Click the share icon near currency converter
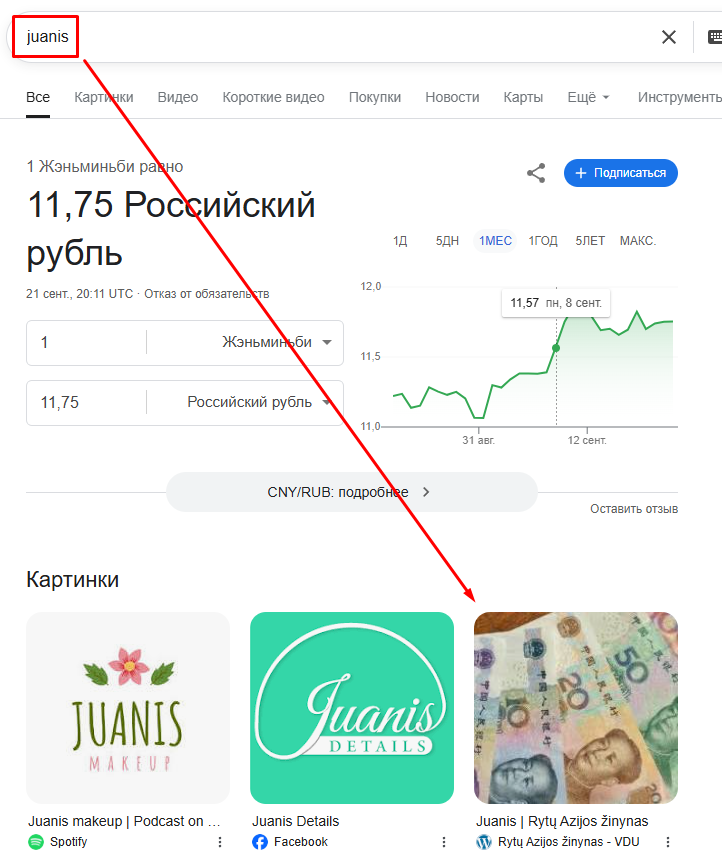 tap(536, 173)
